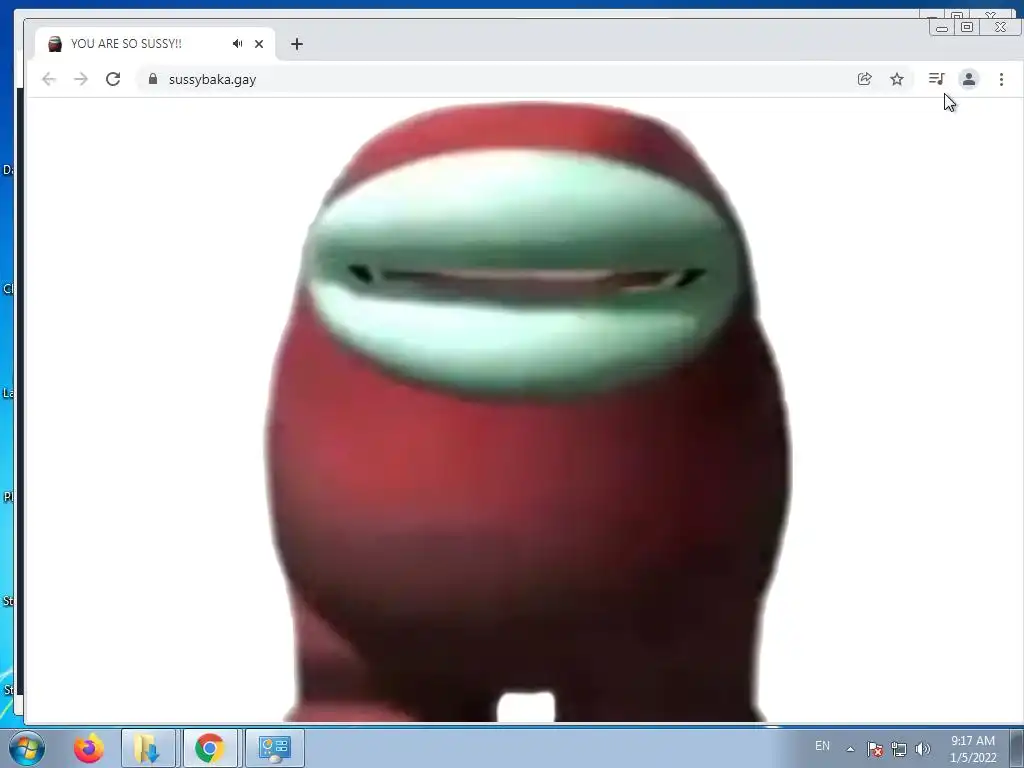The height and width of the screenshot is (768, 1024).
Task: Open the Action Center flag icon
Action: [x=875, y=749]
